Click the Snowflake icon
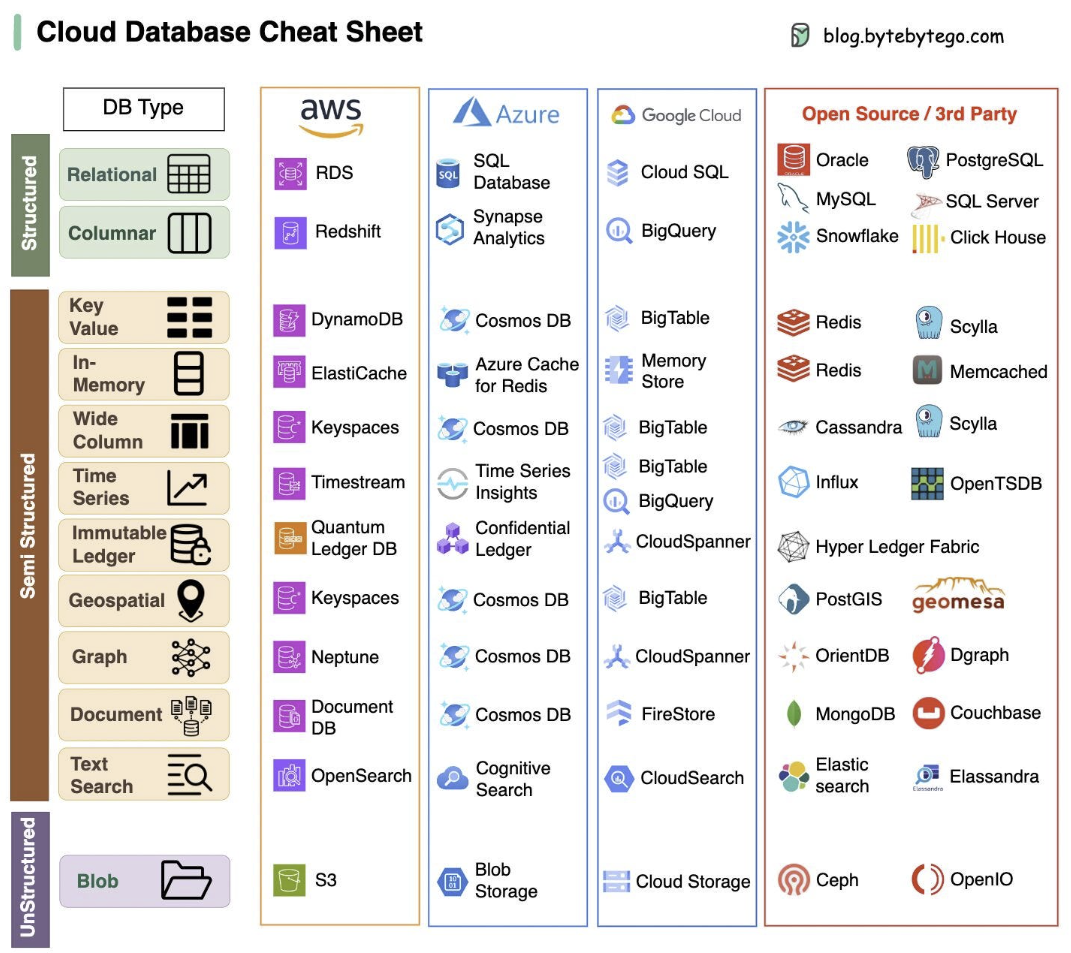 pos(793,237)
